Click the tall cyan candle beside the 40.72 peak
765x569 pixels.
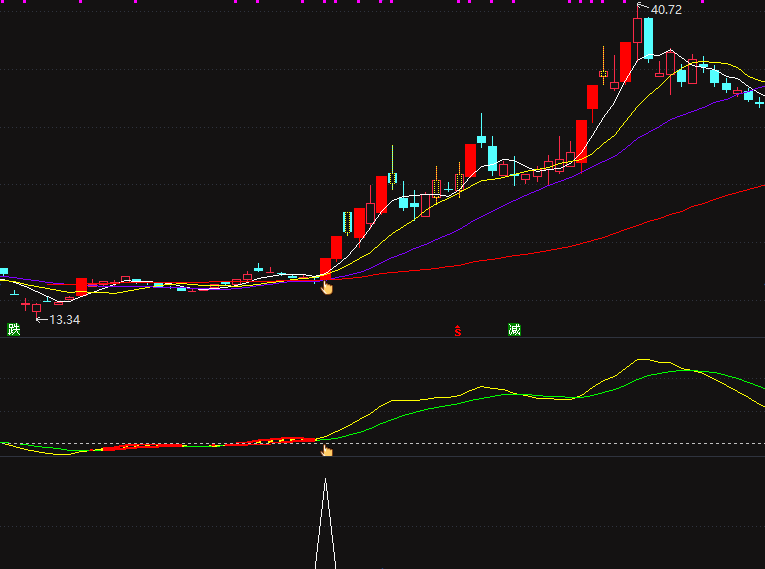[648, 39]
